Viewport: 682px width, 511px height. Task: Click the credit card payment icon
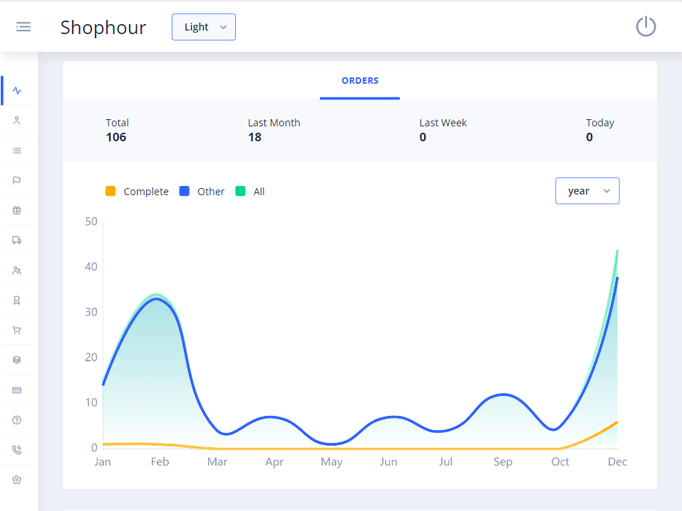[17, 390]
